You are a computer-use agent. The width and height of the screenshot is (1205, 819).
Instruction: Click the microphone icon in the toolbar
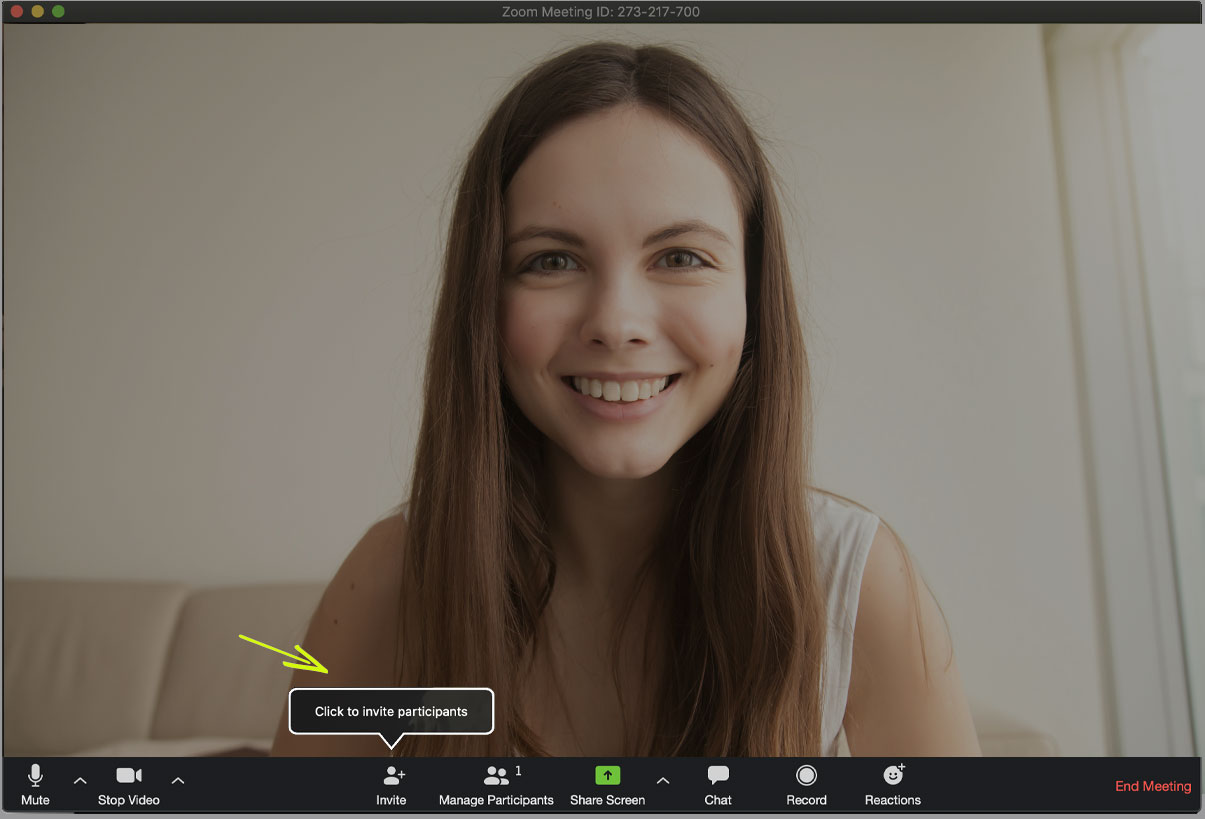pos(36,775)
